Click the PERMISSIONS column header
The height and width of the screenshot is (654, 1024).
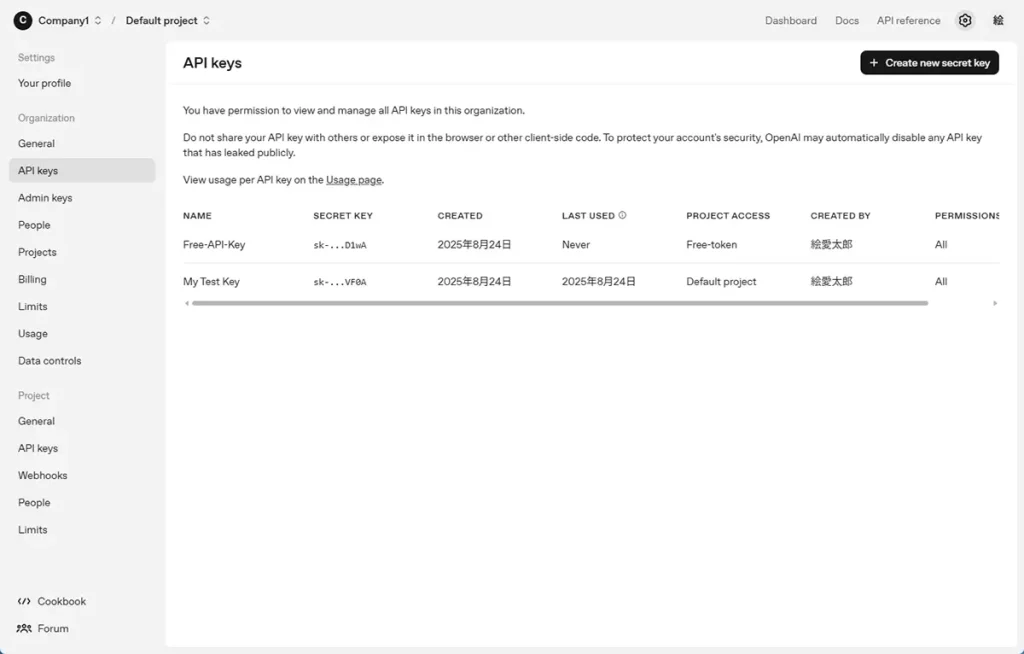(967, 216)
